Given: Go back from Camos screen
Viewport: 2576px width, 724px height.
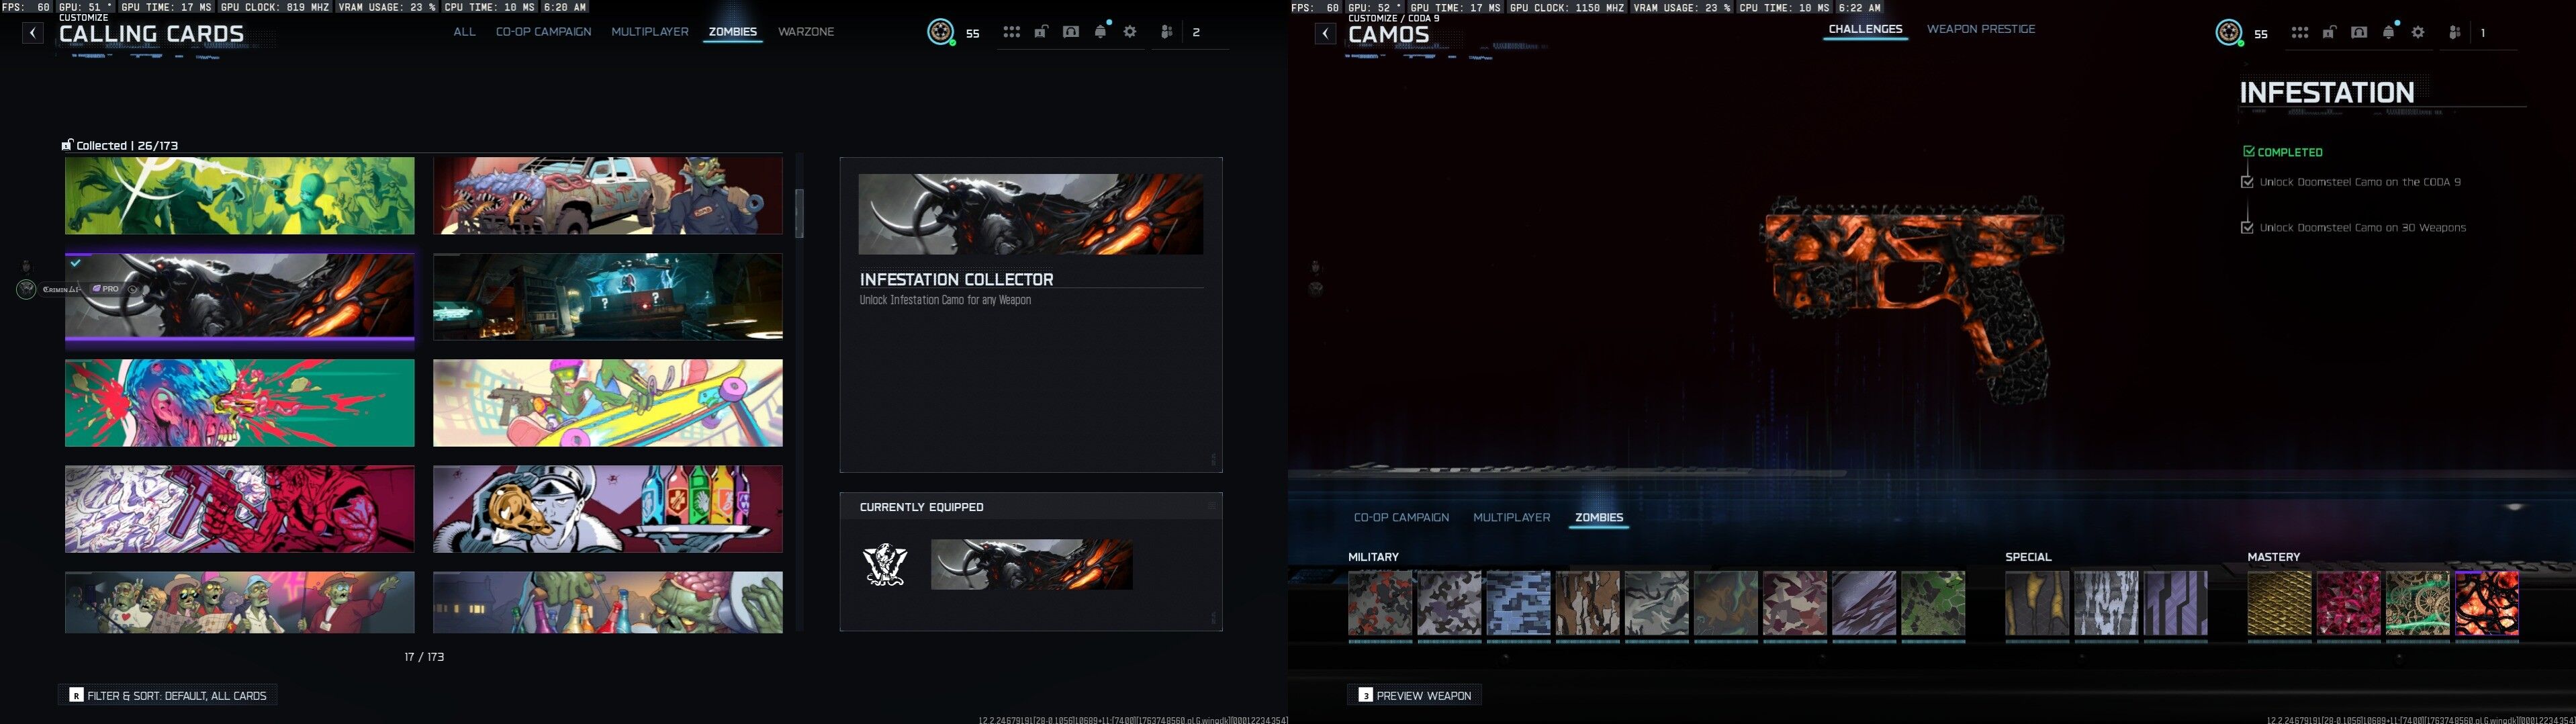Looking at the screenshot, I should 1325,34.
